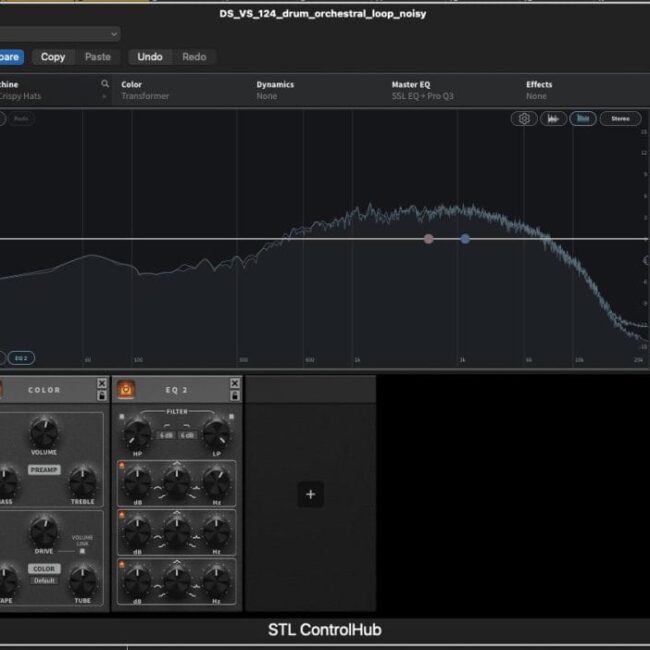Close the EQ 2 module
Viewport: 650px width, 650px height.
pyautogui.click(x=235, y=383)
